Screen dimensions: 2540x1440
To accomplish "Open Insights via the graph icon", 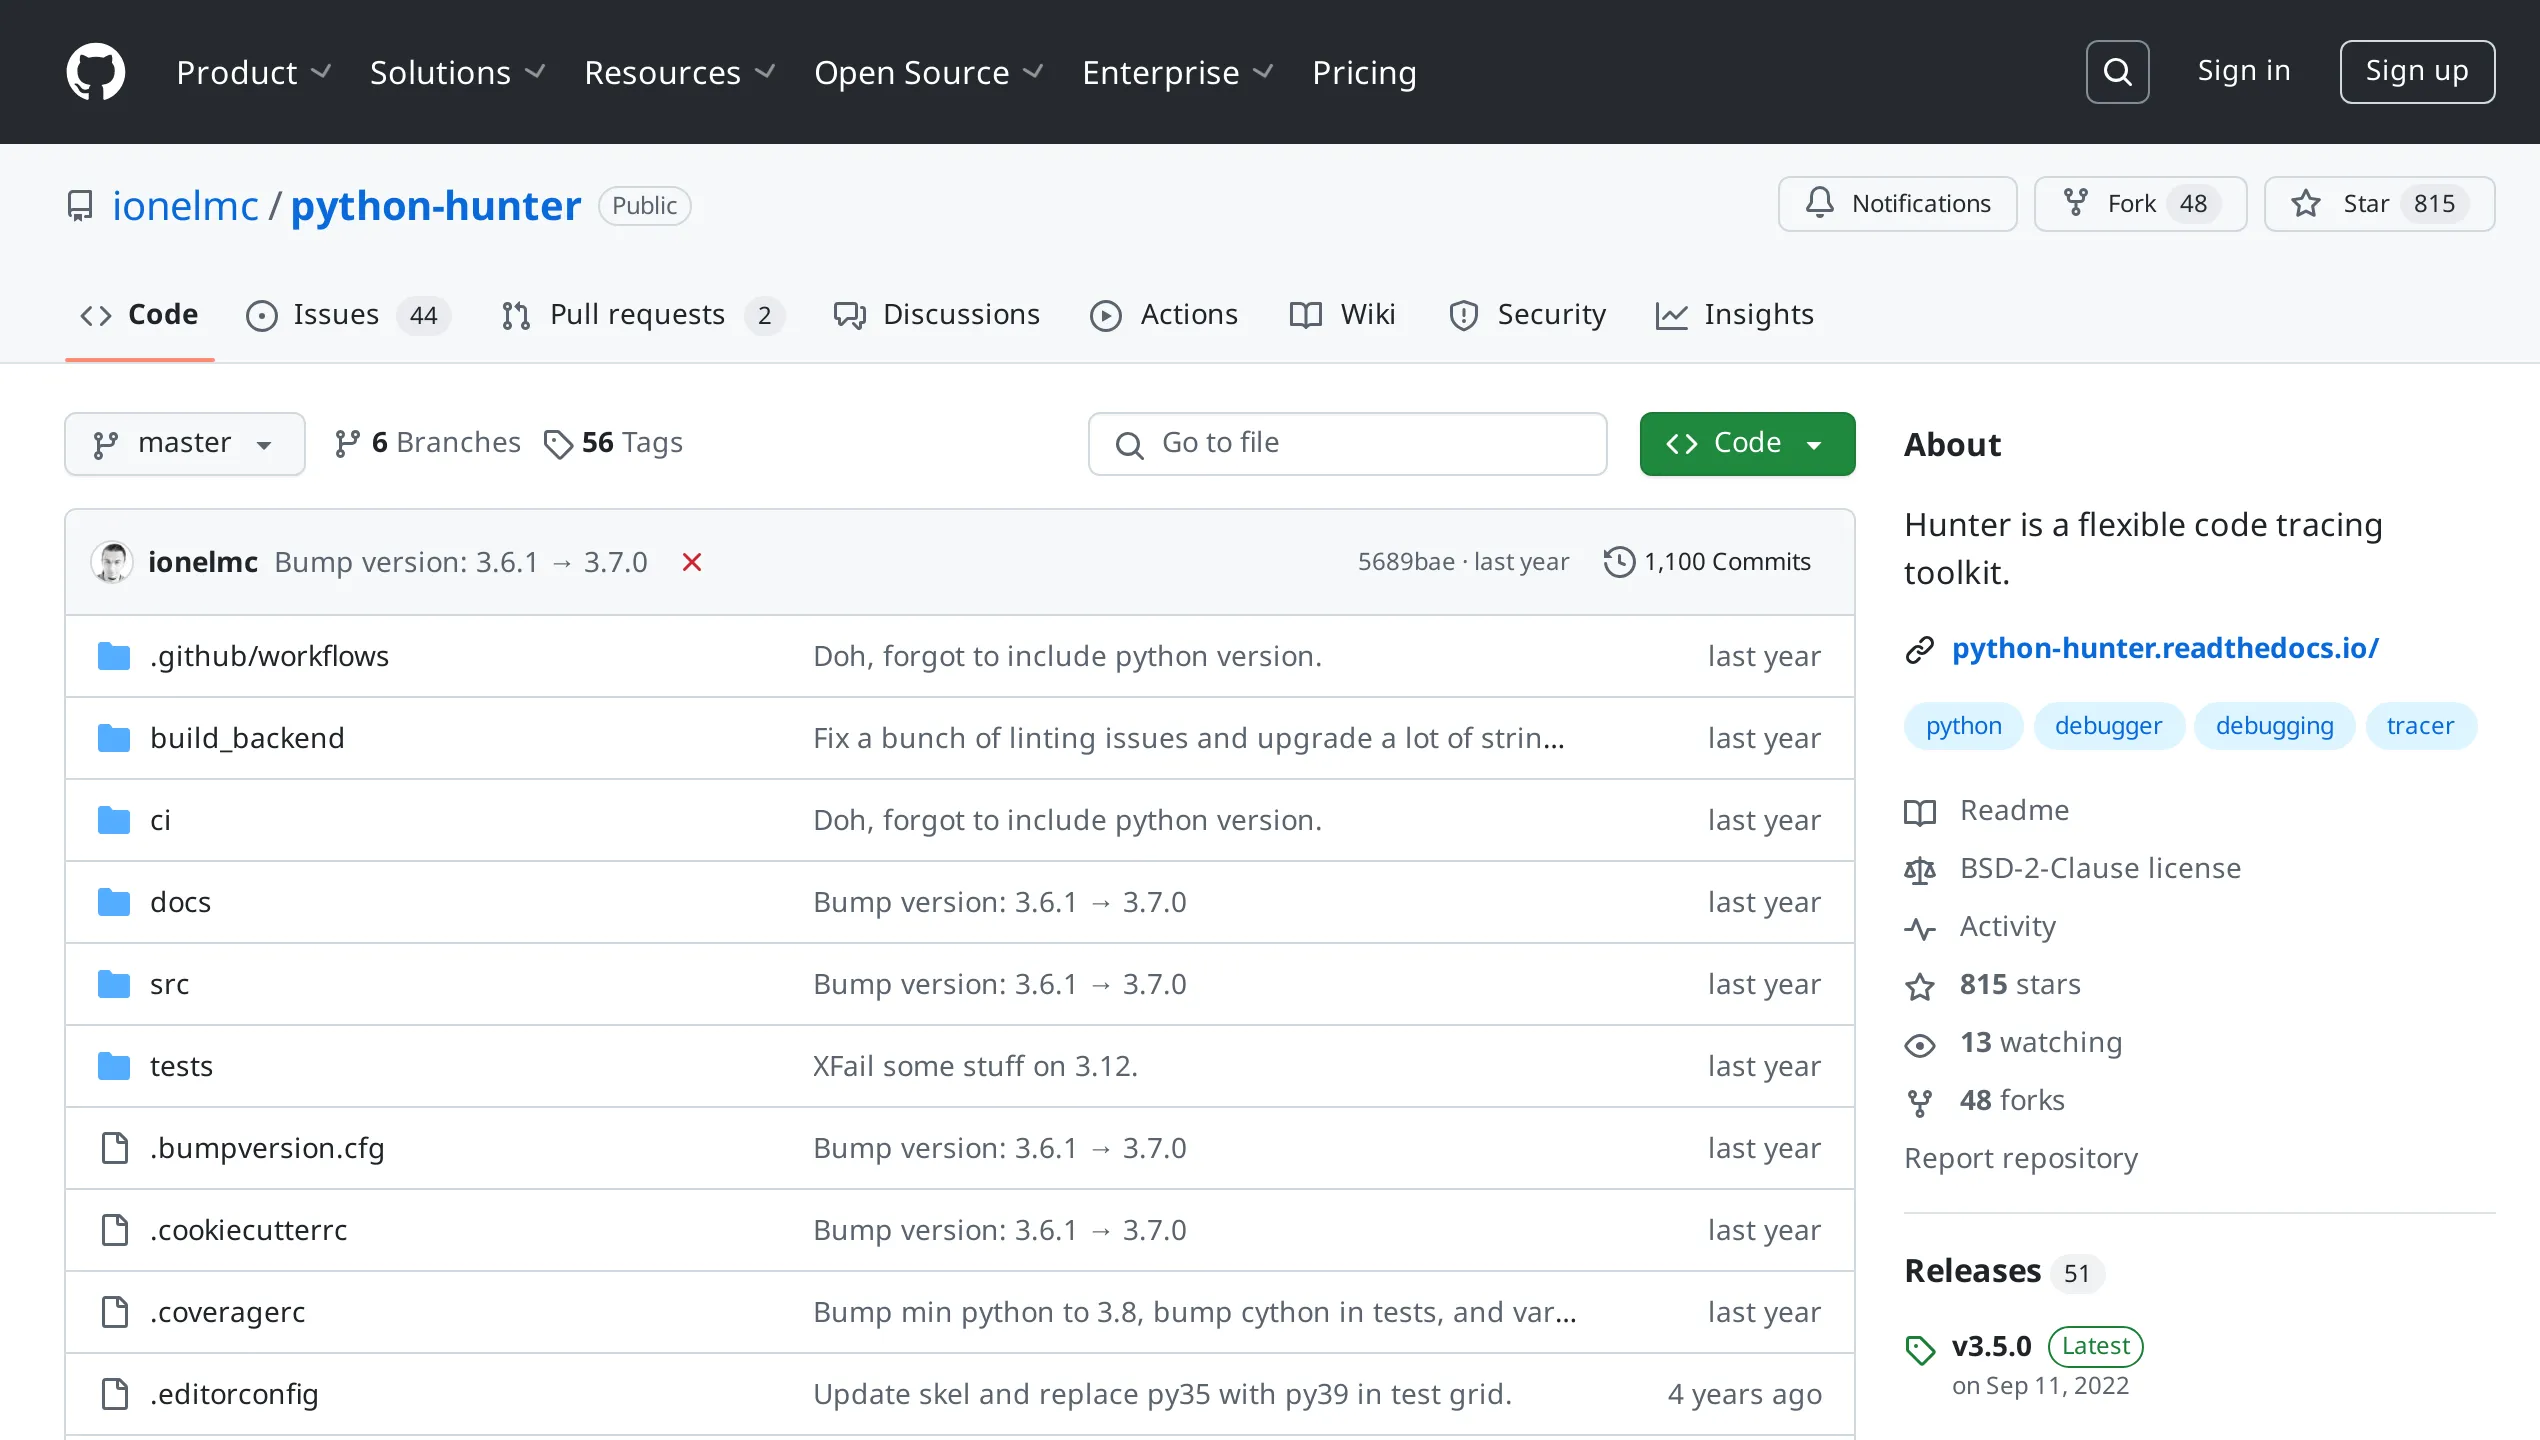I will (x=1672, y=315).
